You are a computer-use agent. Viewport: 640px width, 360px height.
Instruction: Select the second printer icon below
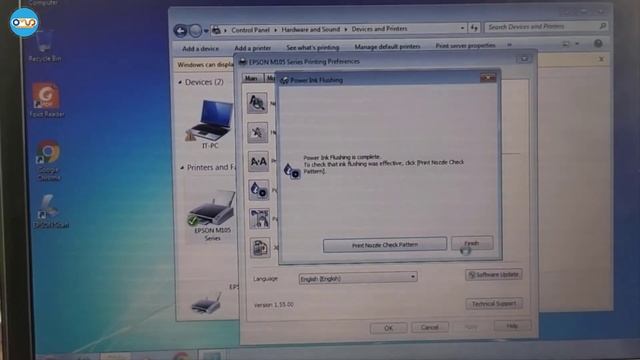[207, 303]
